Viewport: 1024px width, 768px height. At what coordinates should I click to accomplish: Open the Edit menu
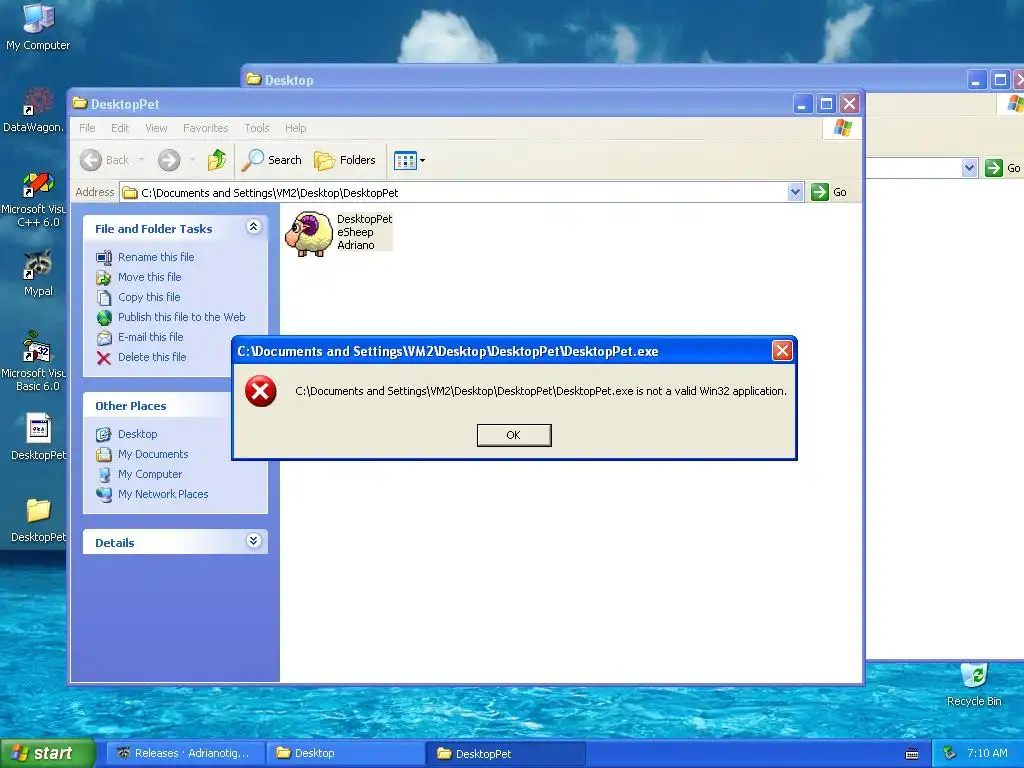(x=120, y=128)
